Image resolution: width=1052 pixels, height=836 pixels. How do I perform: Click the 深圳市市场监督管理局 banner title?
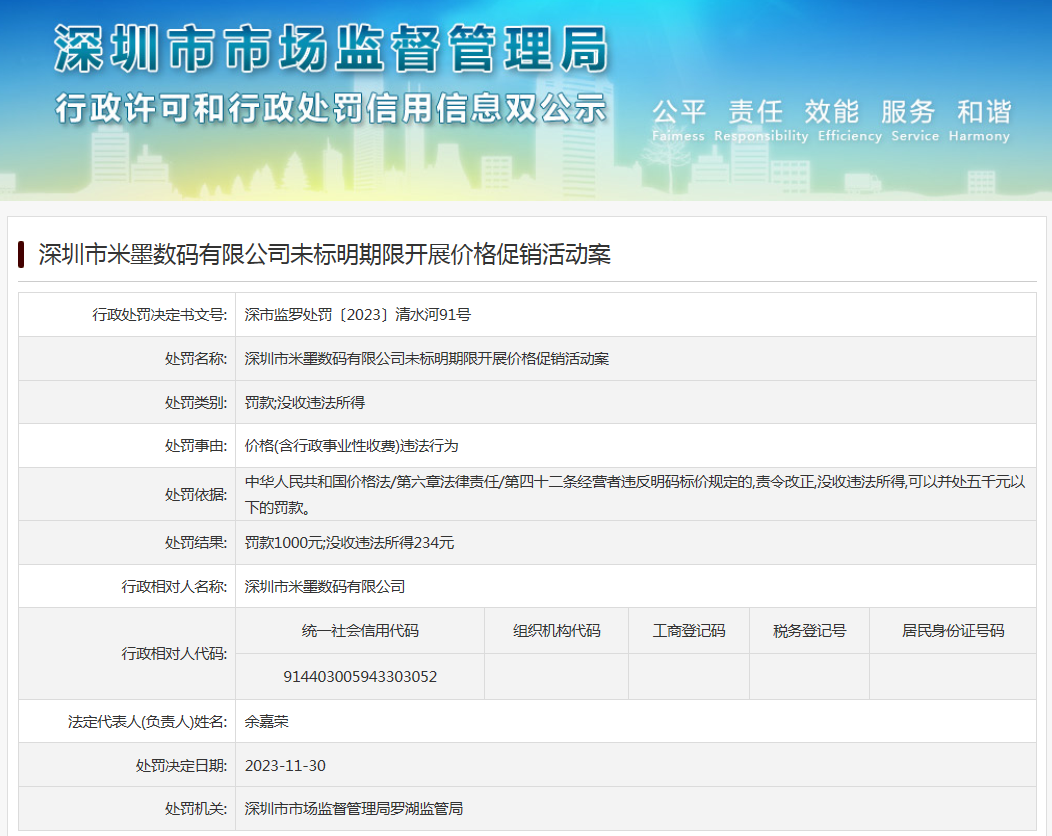330,47
